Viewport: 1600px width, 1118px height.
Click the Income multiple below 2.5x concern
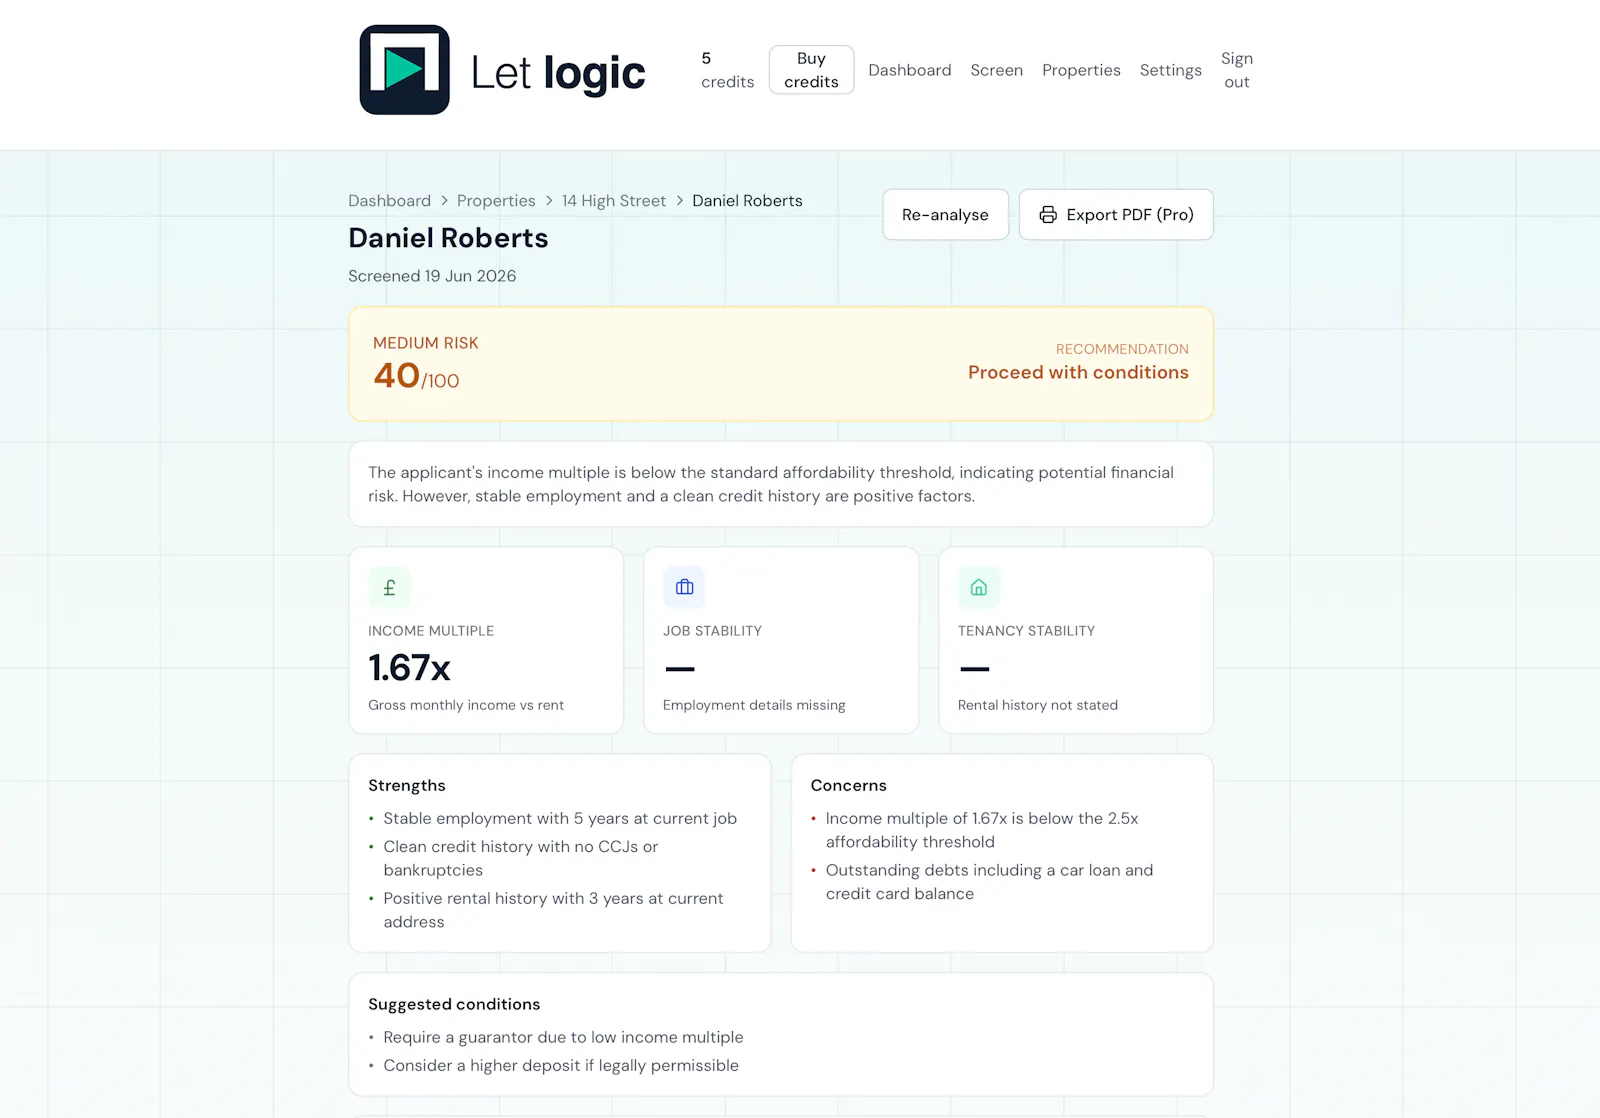click(x=982, y=830)
